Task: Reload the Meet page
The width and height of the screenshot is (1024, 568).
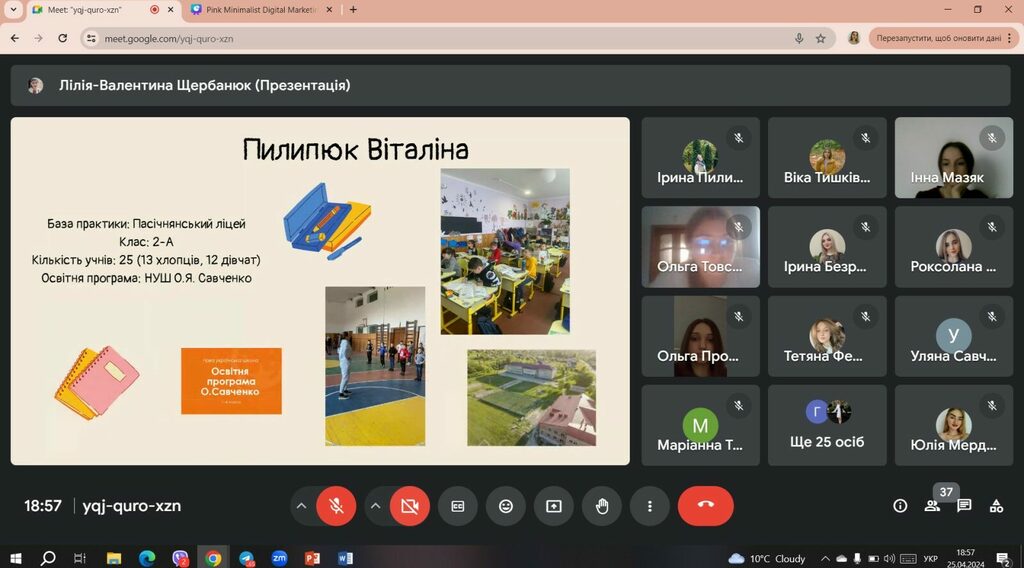Action: pyautogui.click(x=63, y=39)
